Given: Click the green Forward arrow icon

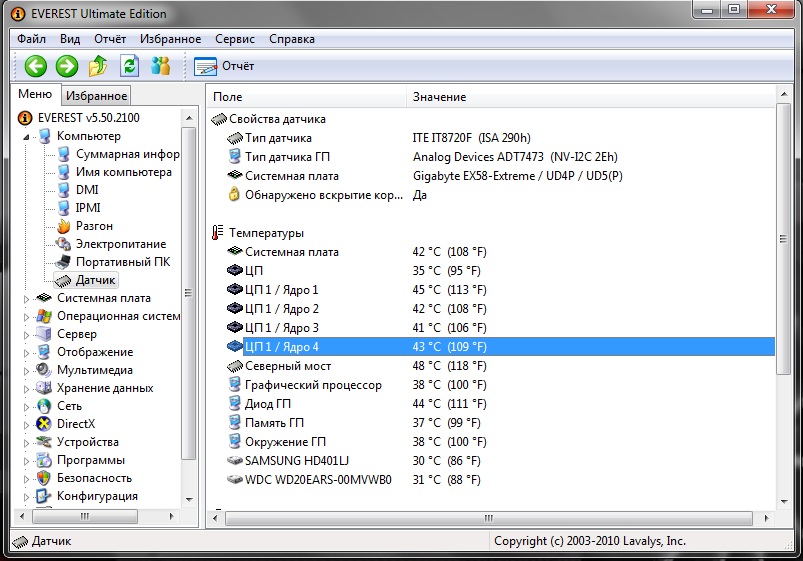Looking at the screenshot, I should (x=67, y=66).
